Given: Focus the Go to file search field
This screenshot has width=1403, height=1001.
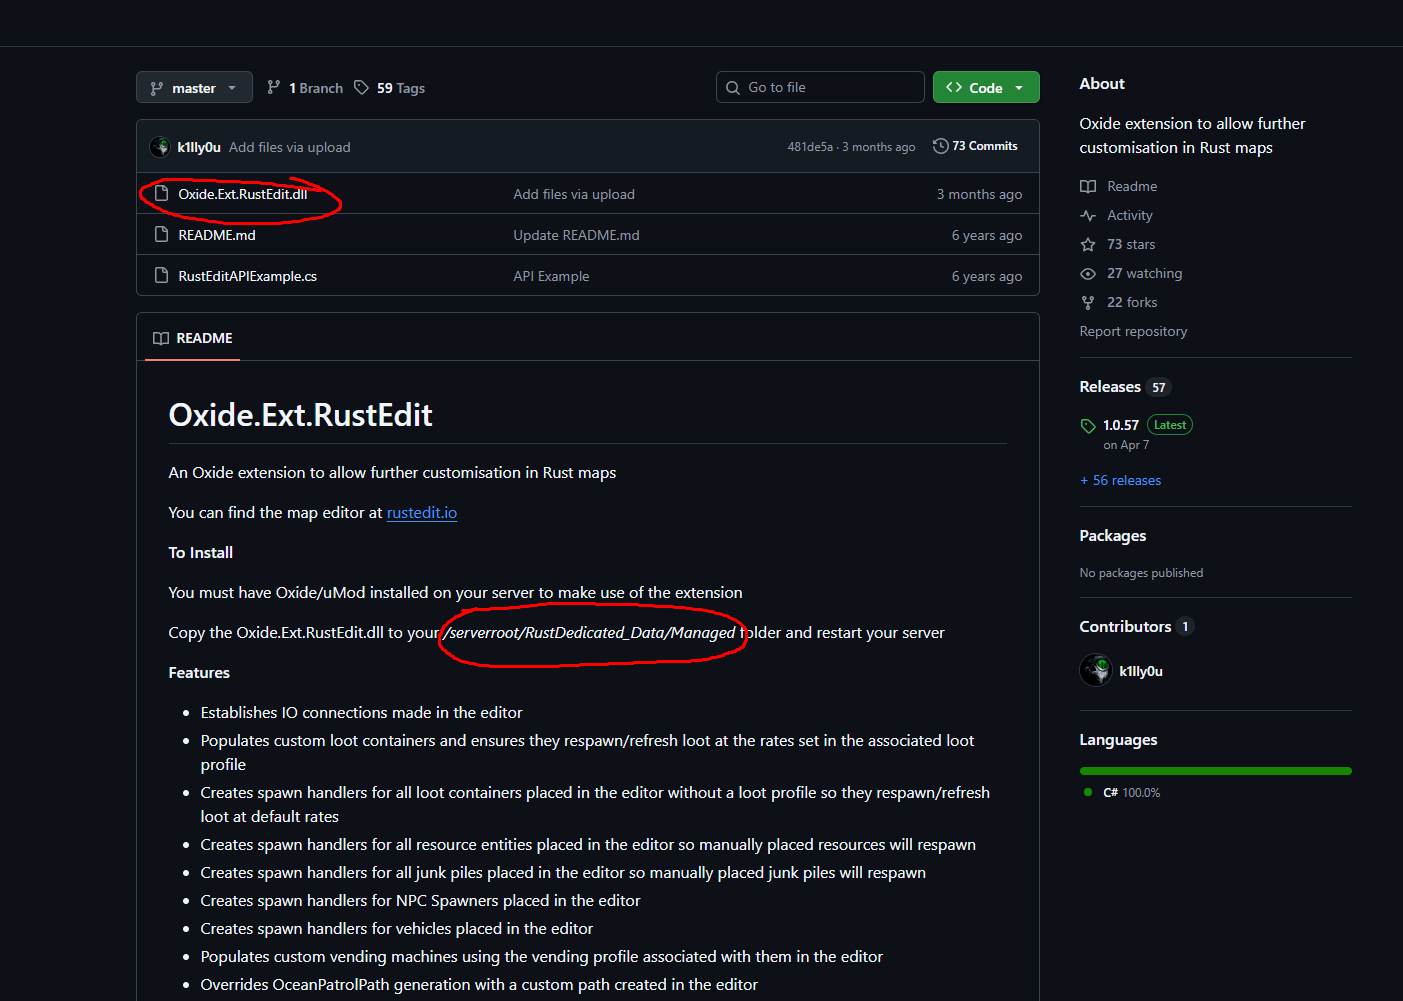Looking at the screenshot, I should 820,87.
